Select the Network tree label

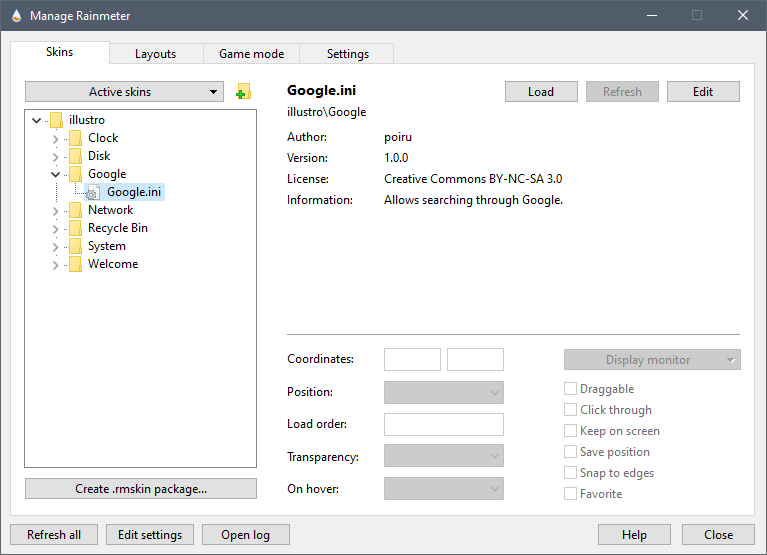tap(111, 210)
